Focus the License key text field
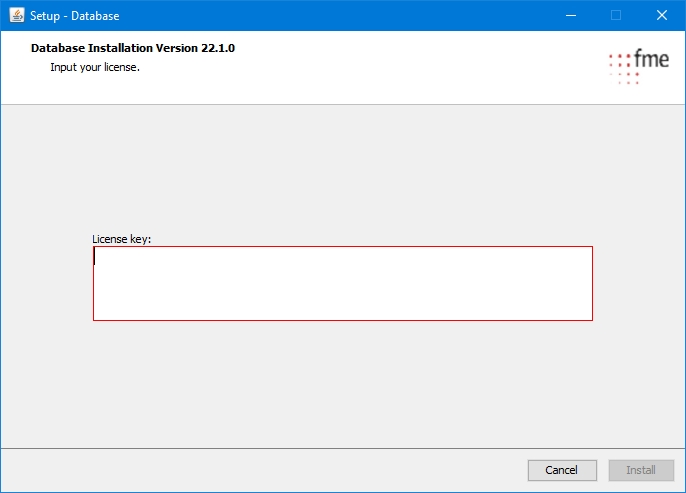Viewport: 686px width, 493px height. [x=342, y=283]
